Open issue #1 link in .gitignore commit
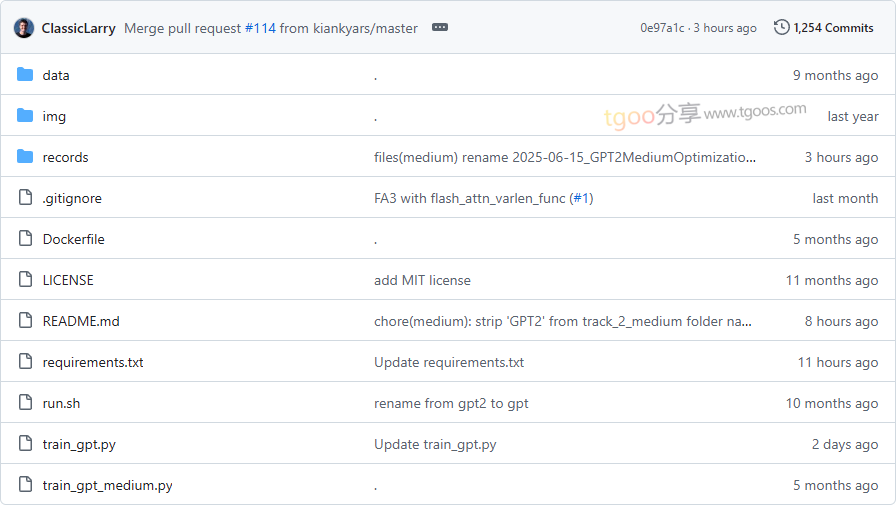896x505 pixels. tap(581, 198)
